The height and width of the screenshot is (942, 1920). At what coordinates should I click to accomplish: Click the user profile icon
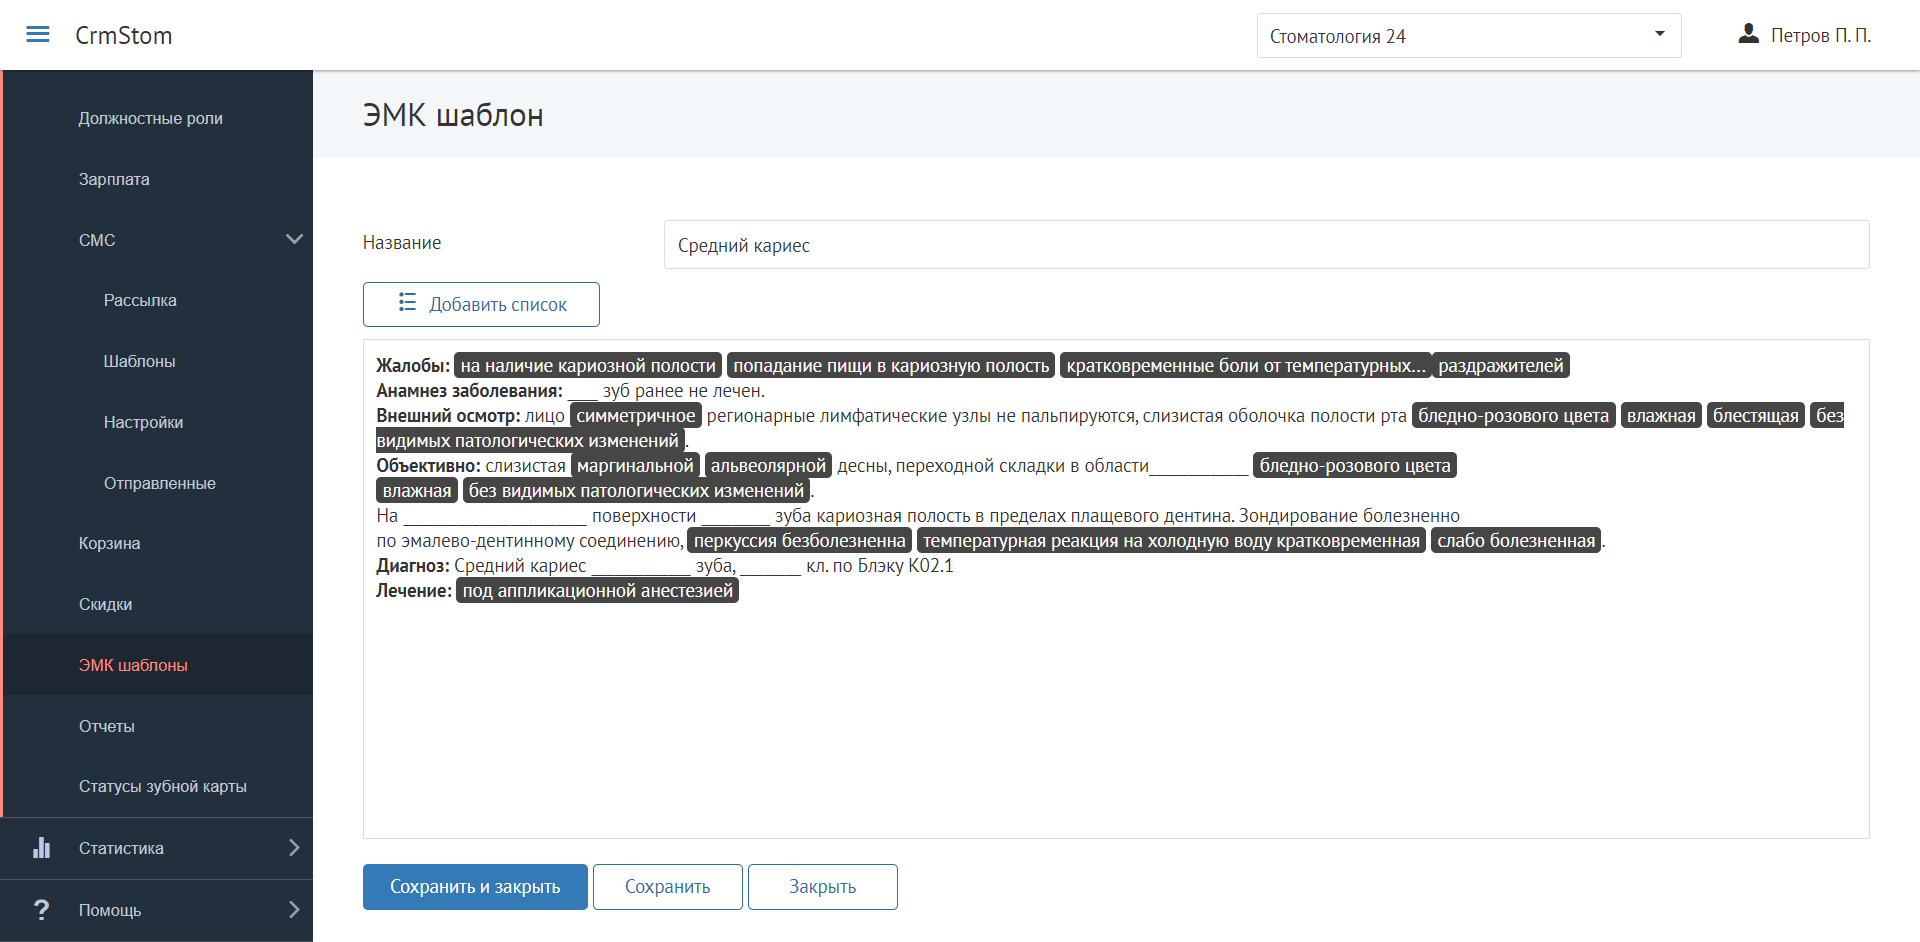tap(1748, 34)
